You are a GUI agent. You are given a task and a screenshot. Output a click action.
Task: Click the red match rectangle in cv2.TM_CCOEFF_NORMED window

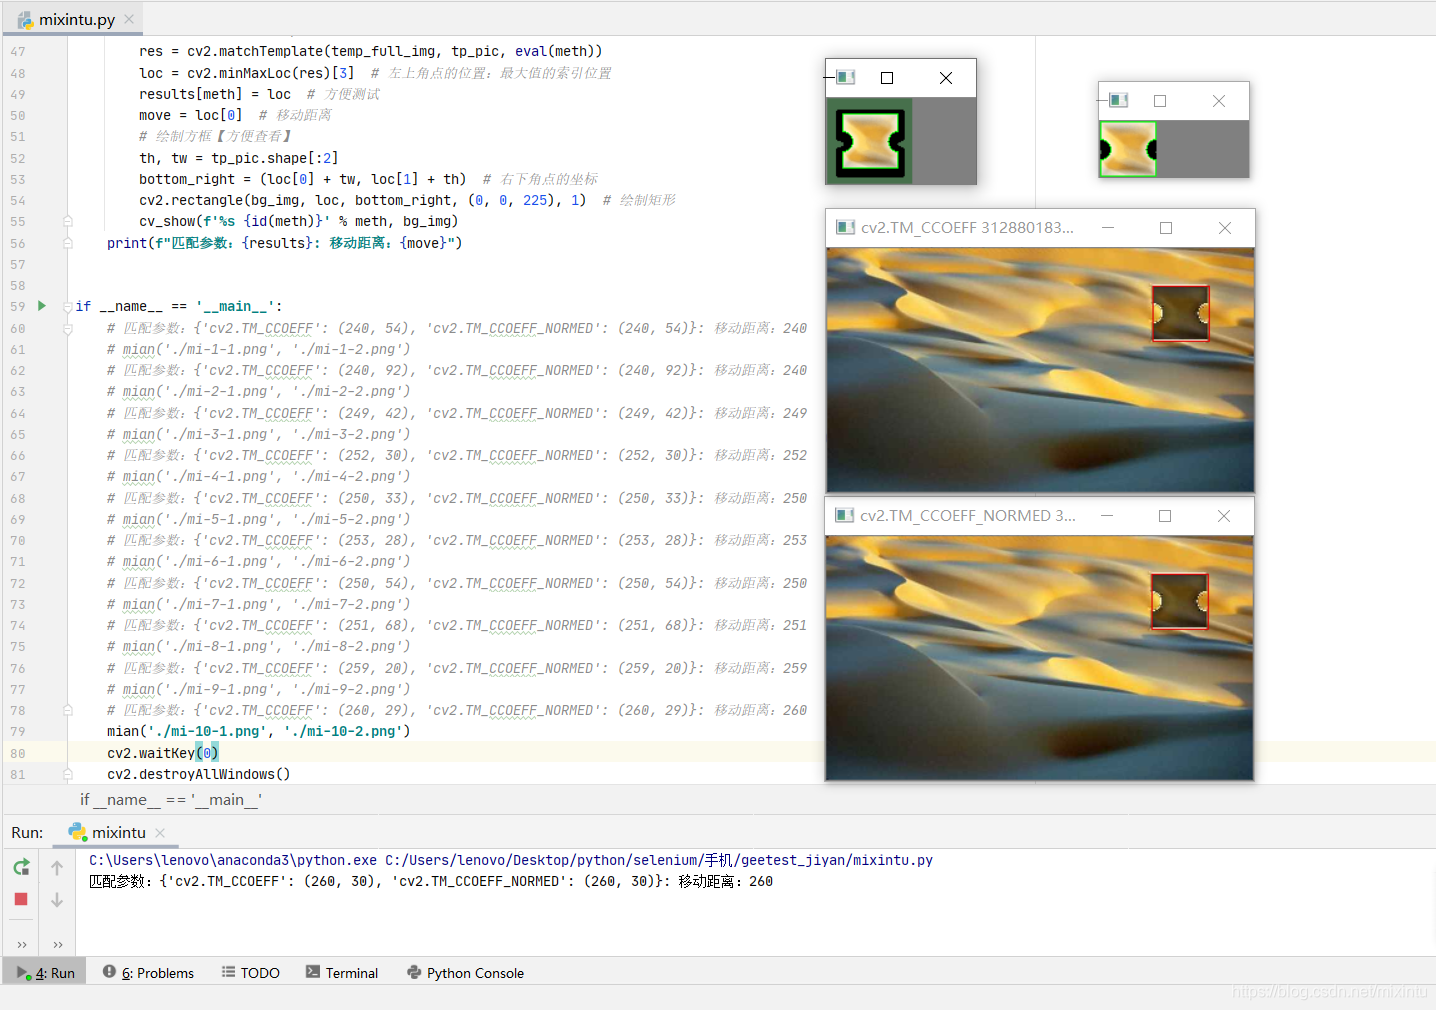point(1179,601)
